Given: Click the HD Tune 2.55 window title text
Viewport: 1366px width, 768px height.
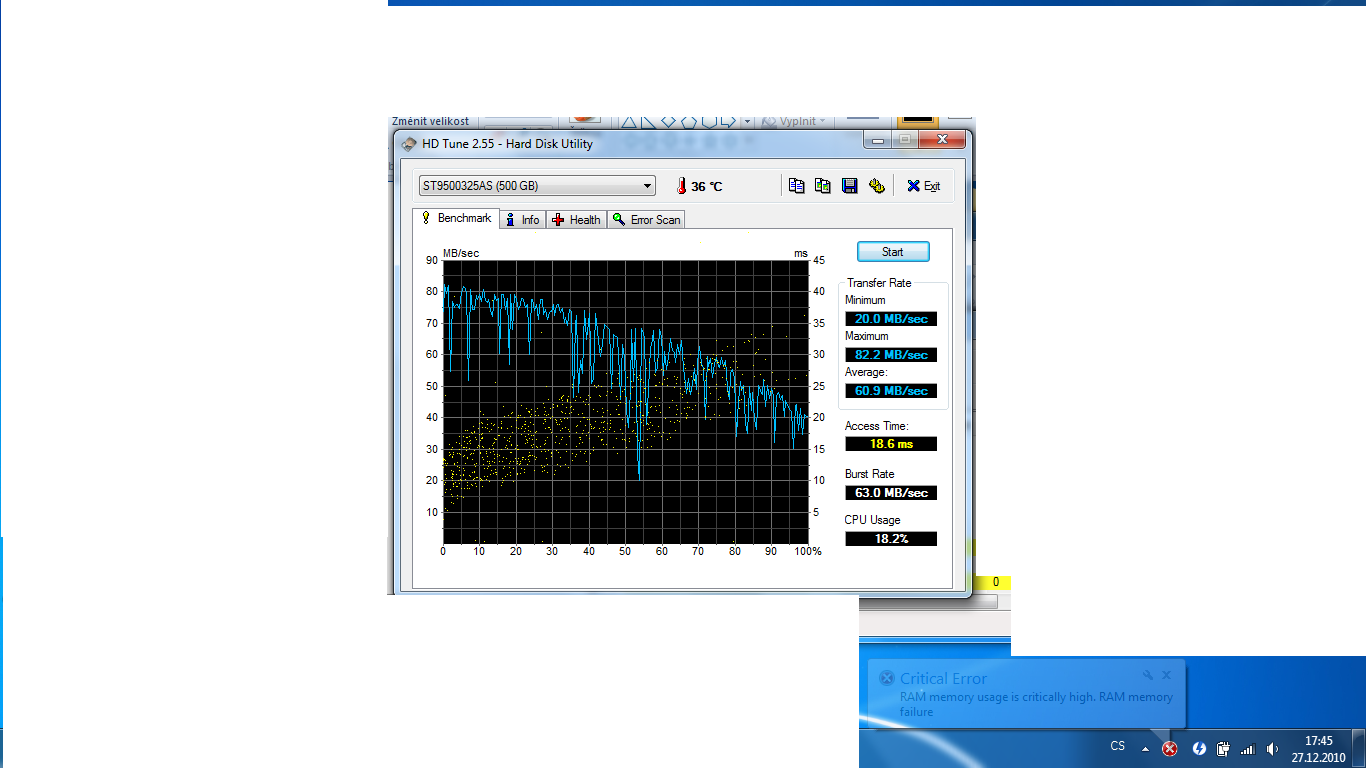Looking at the screenshot, I should coord(507,144).
